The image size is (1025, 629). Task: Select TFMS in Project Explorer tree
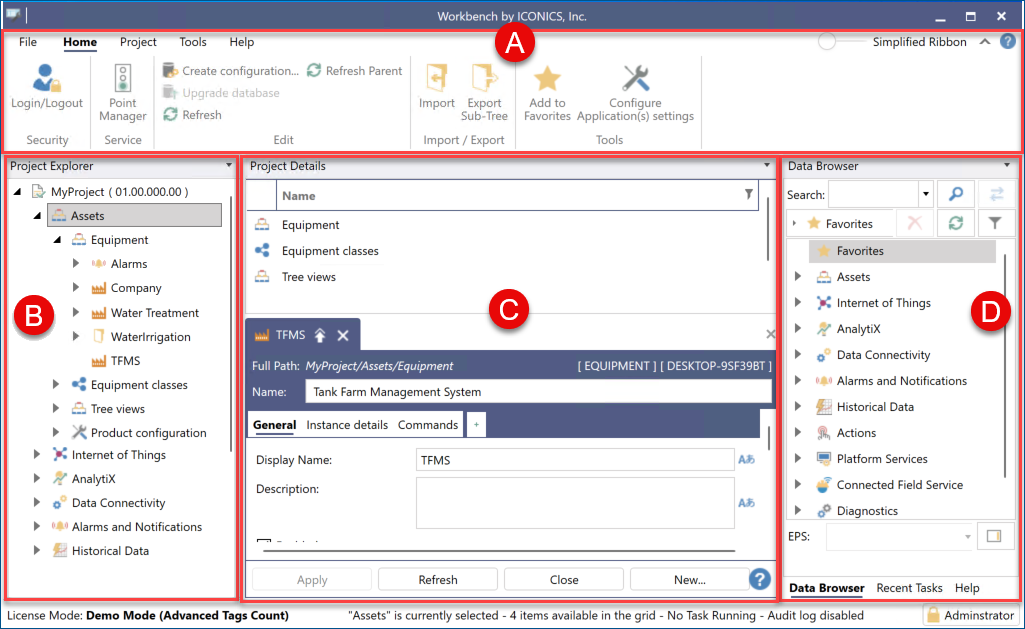(x=126, y=361)
